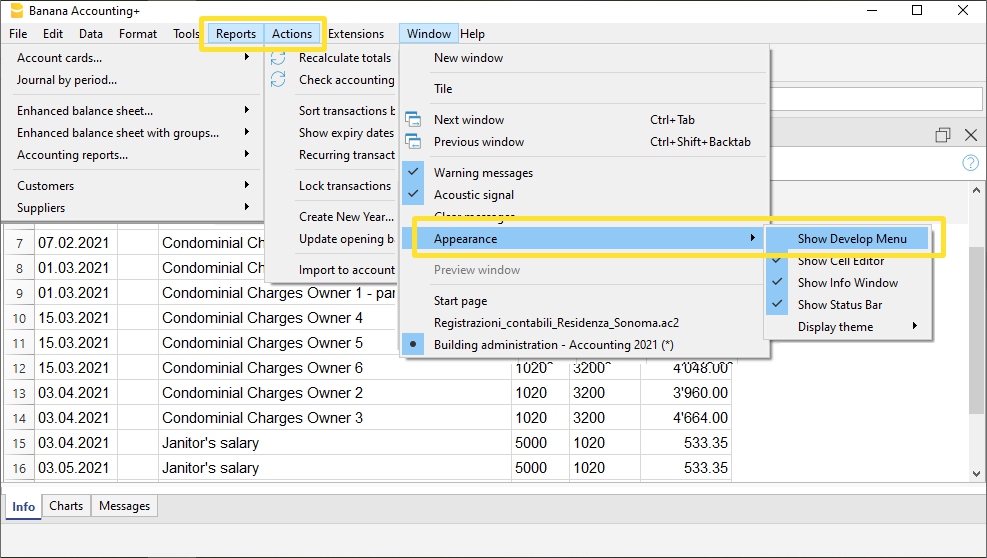Screen dimensions: 987x558
Task: Open the Edit menu
Action: coord(53,34)
